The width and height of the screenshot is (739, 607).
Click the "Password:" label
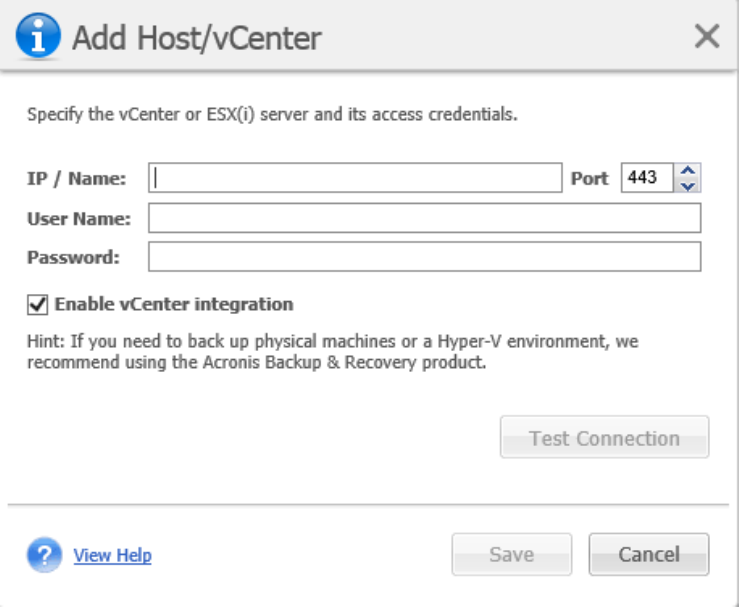tap(73, 257)
